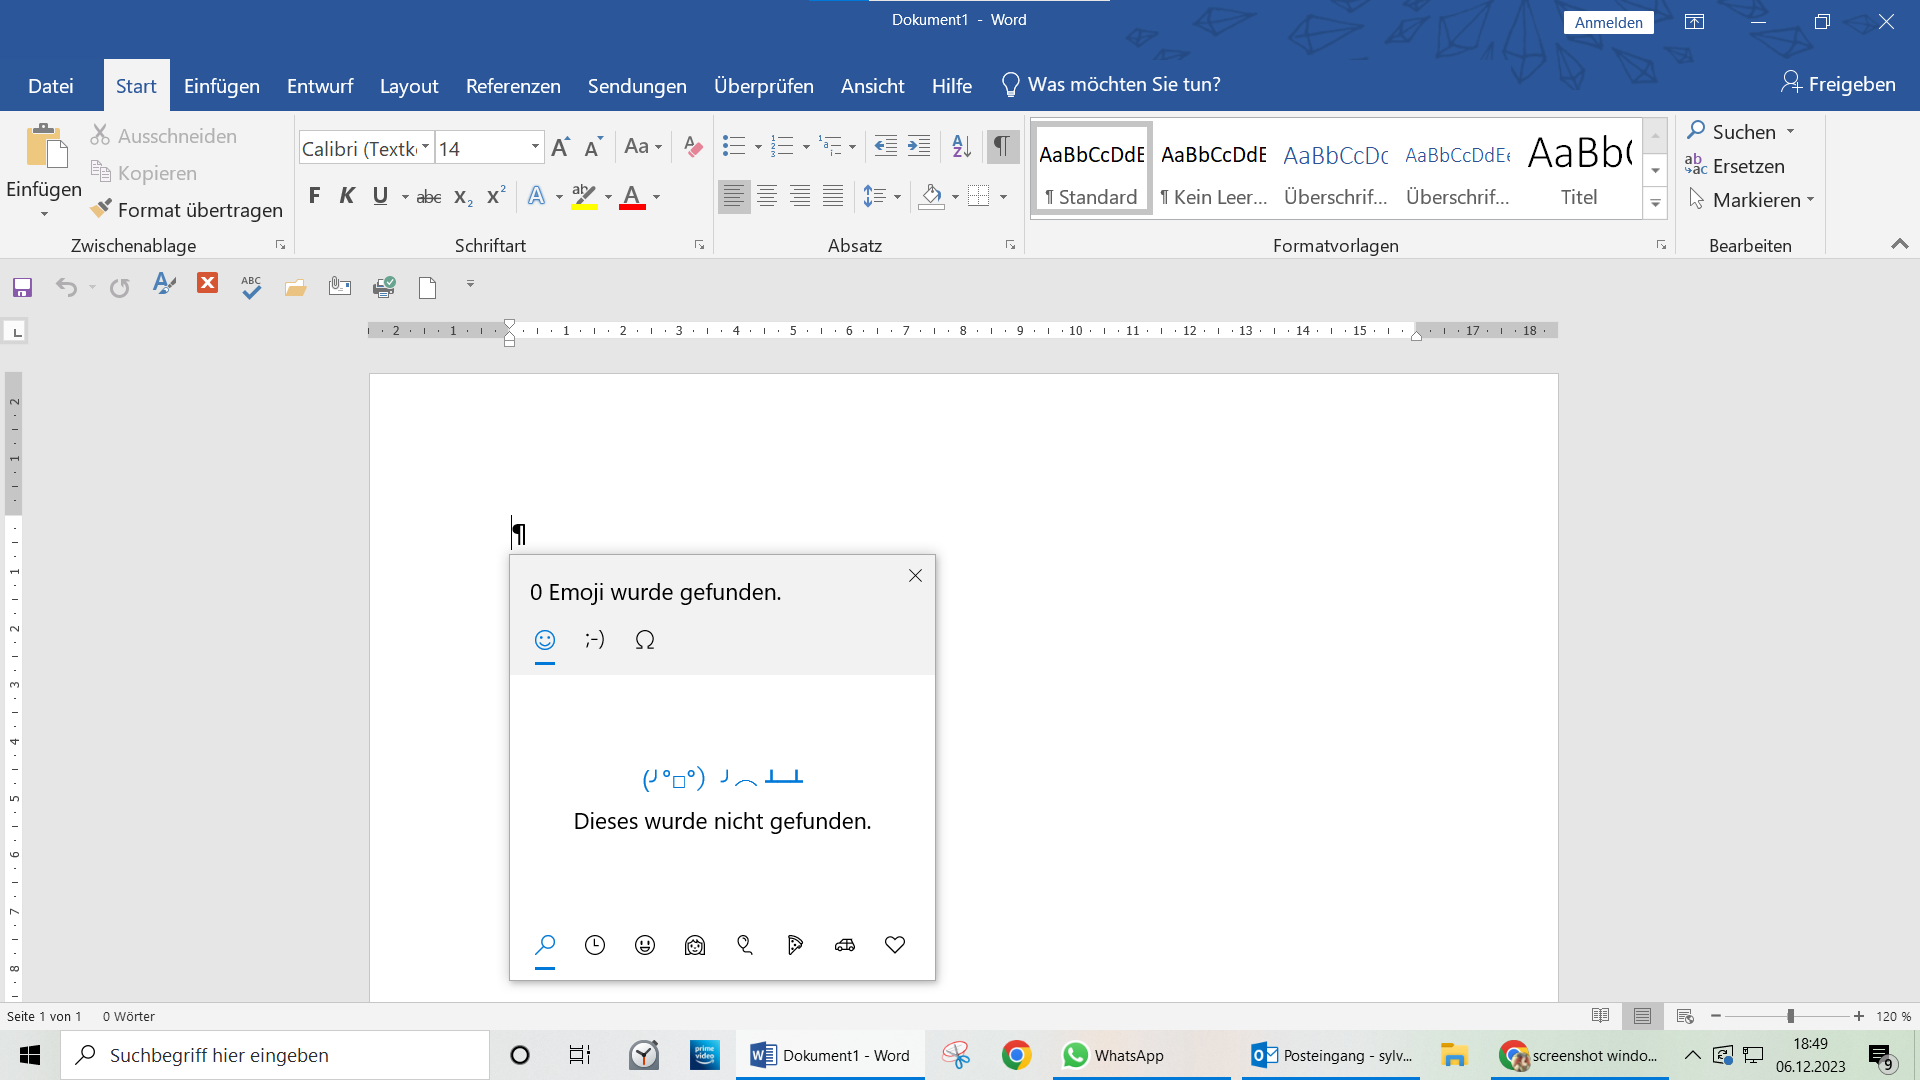The image size is (1920, 1080).
Task: Open the Symbols omega tab in emoji panel
Action: pos(645,640)
